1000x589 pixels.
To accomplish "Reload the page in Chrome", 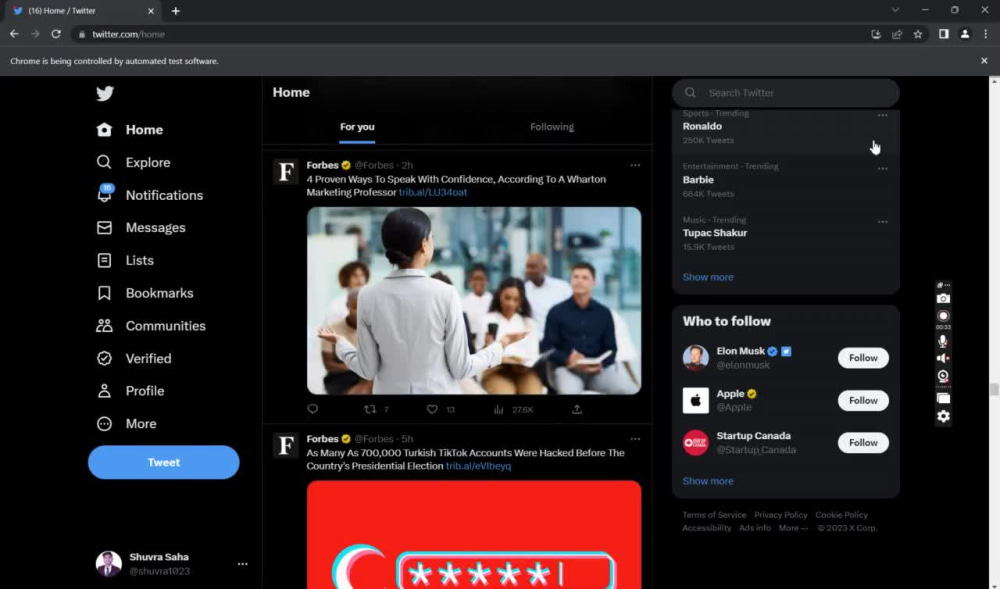I will click(56, 34).
